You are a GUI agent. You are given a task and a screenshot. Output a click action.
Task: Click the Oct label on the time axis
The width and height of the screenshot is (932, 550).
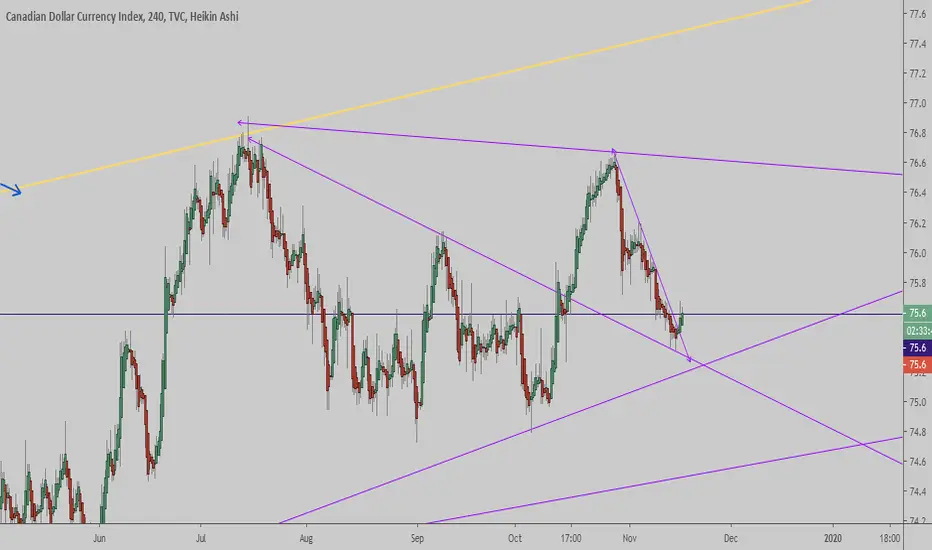[515, 538]
